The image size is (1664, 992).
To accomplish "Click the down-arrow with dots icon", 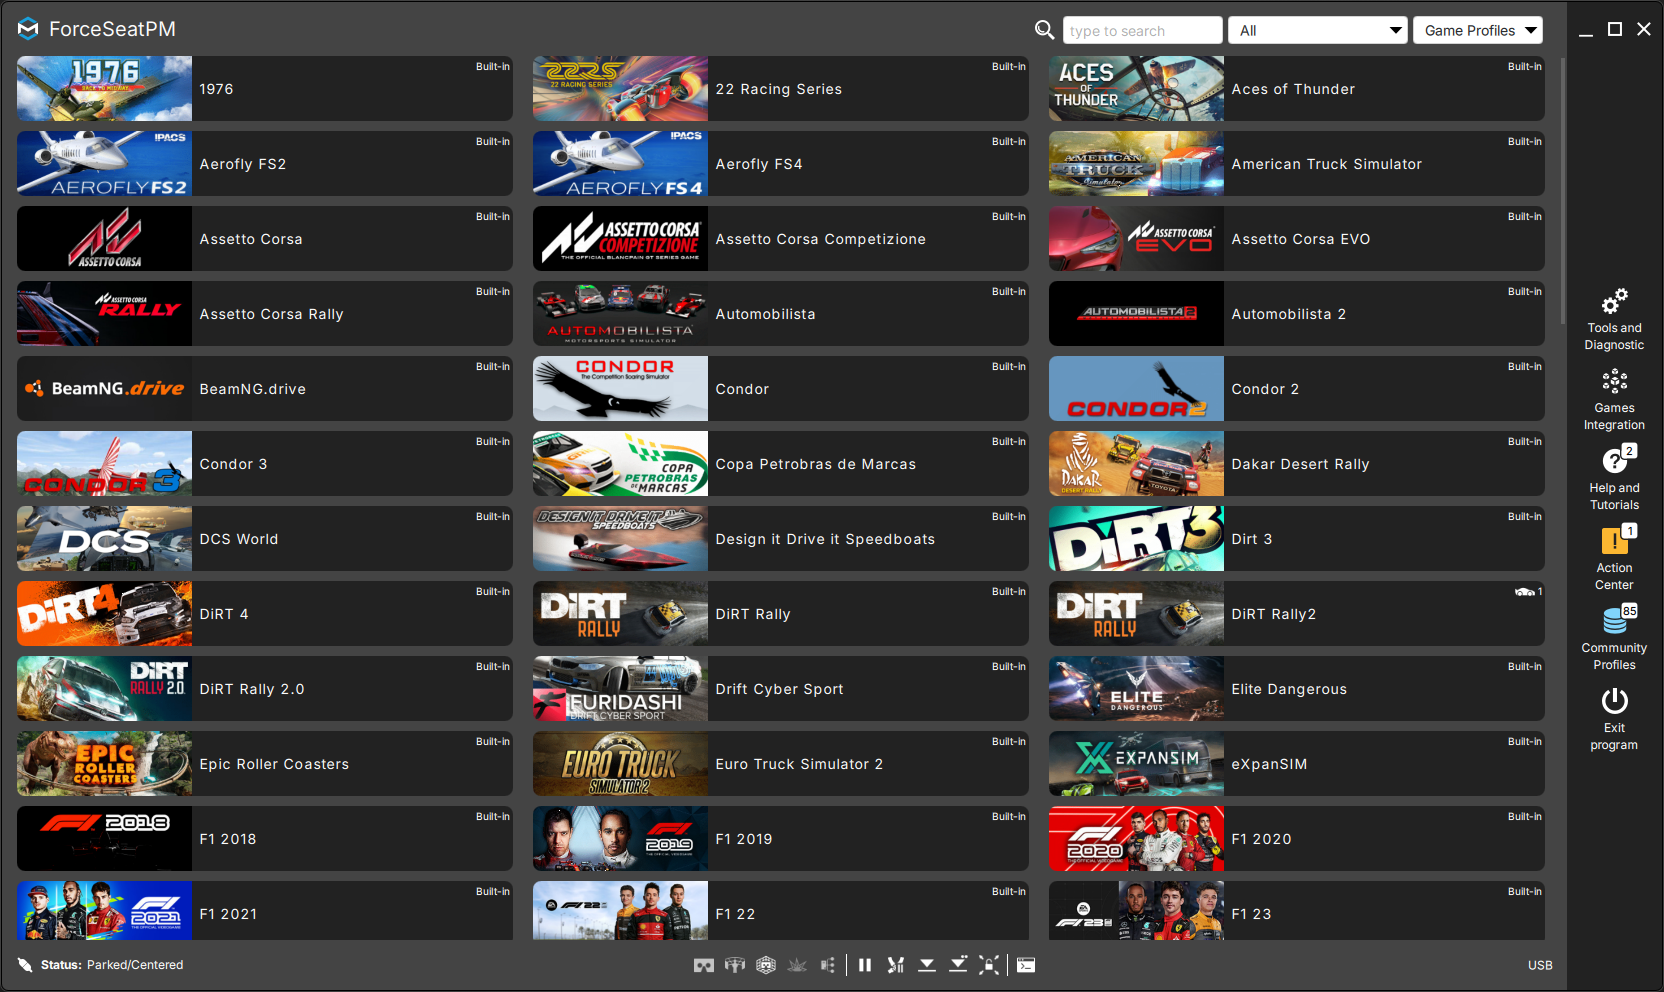I will [x=958, y=965].
